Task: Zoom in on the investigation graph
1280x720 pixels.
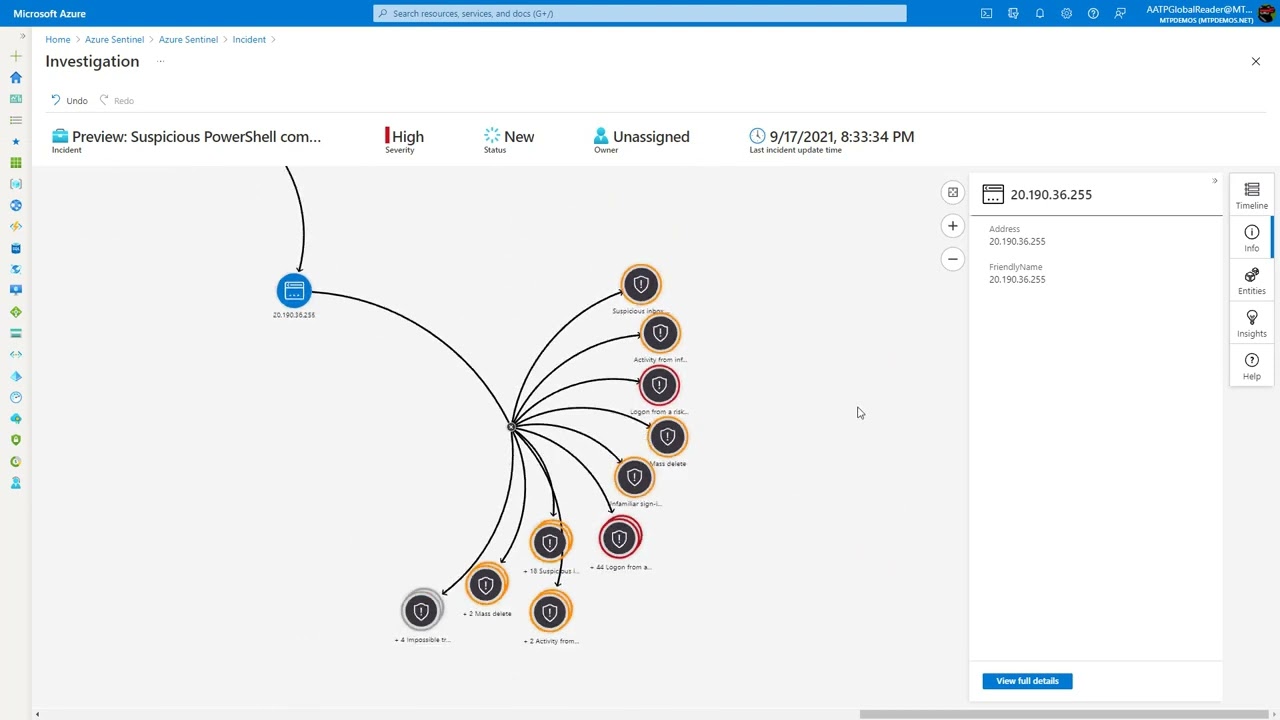Action: coord(953,226)
